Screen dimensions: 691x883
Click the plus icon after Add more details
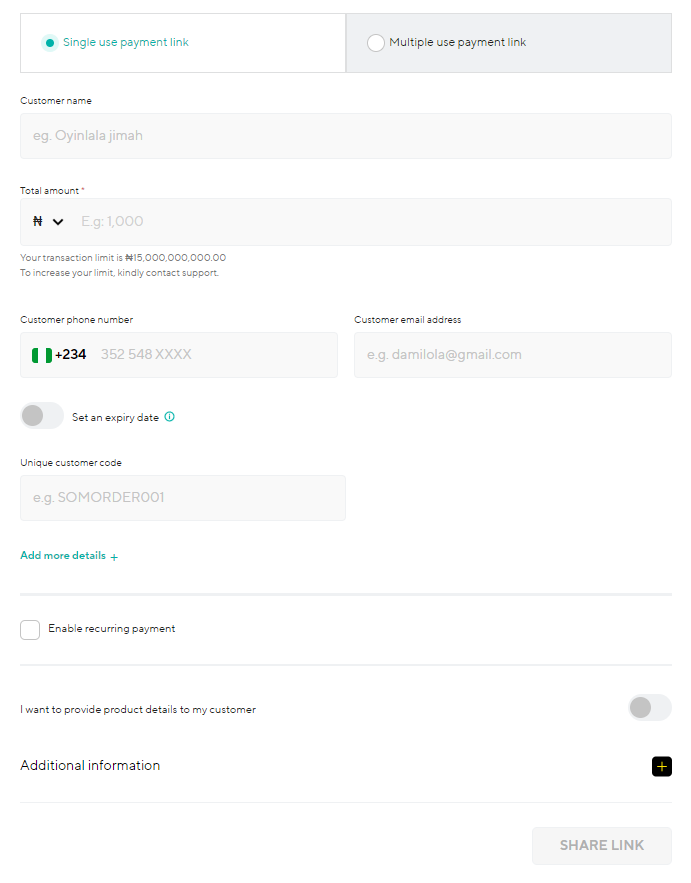point(114,557)
